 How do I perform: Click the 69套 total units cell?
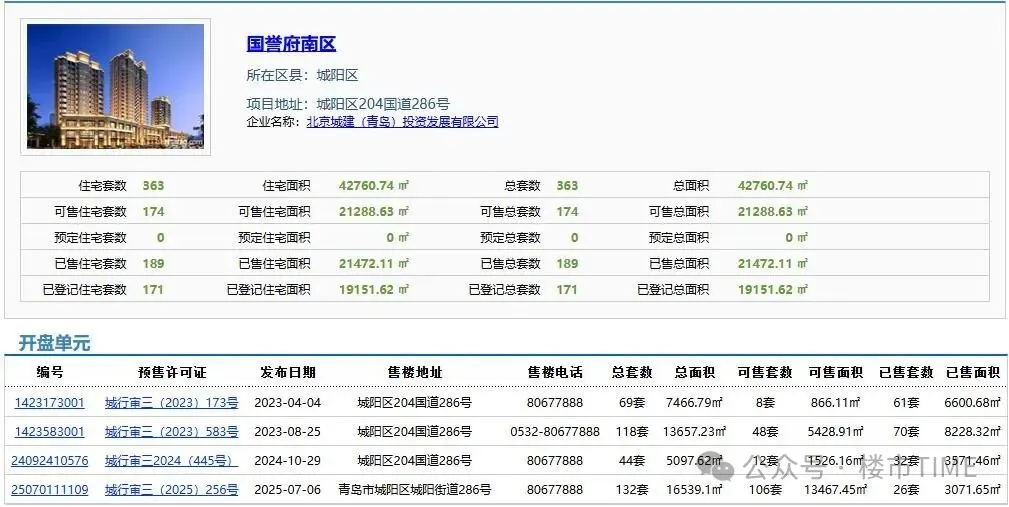click(631, 403)
